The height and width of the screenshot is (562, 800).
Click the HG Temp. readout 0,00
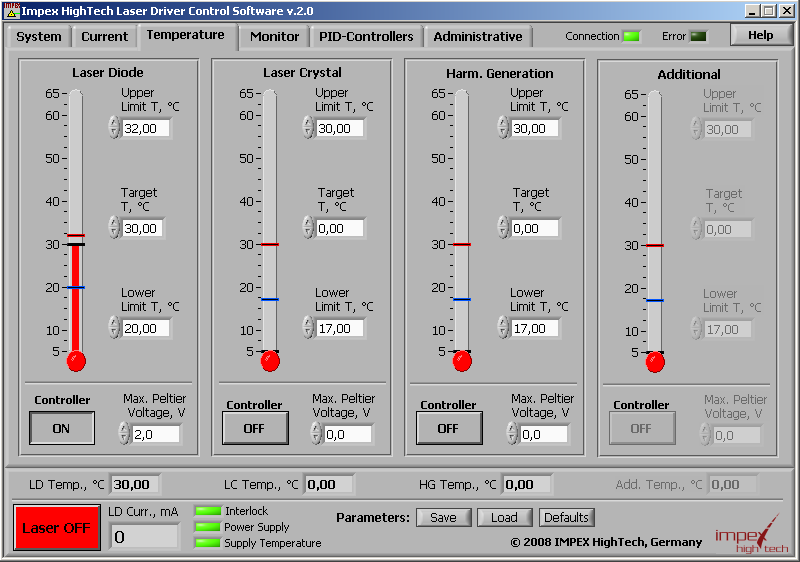(x=527, y=484)
